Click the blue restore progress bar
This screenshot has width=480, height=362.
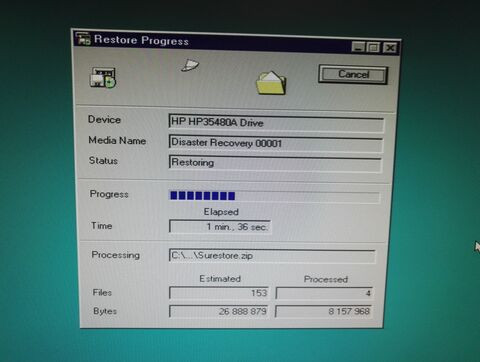point(275,196)
